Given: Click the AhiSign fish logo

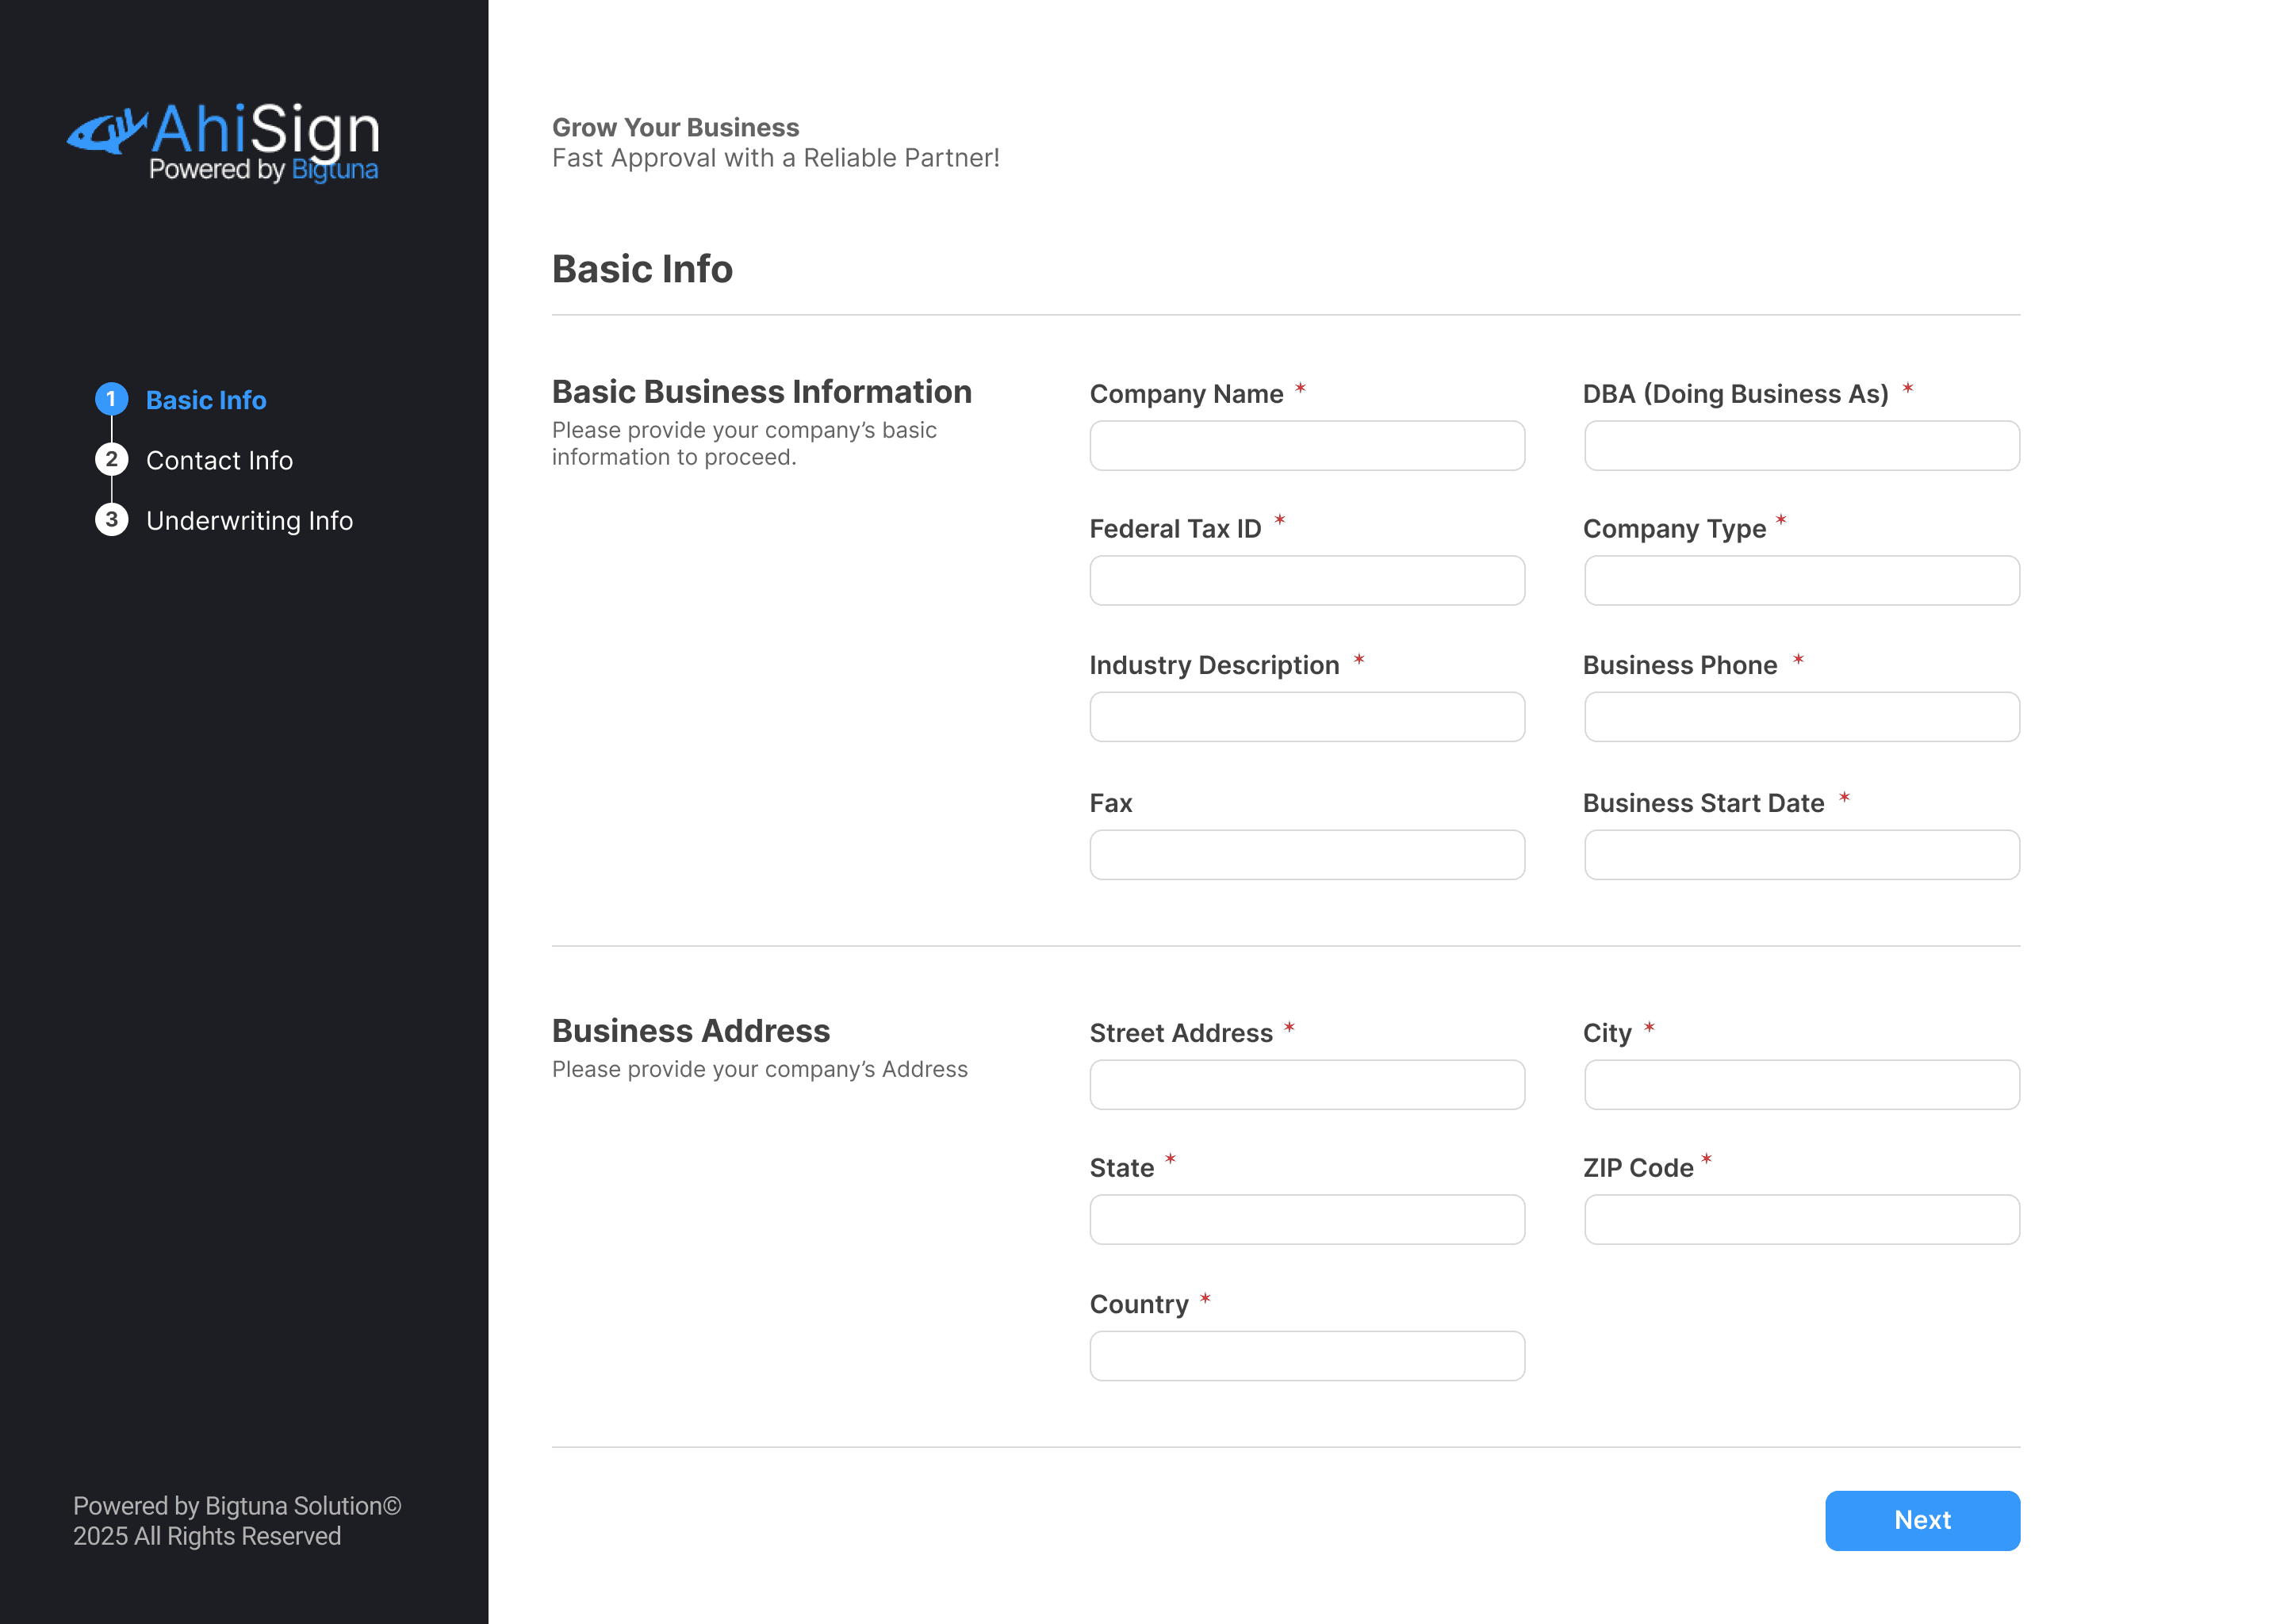Looking at the screenshot, I should [x=108, y=133].
